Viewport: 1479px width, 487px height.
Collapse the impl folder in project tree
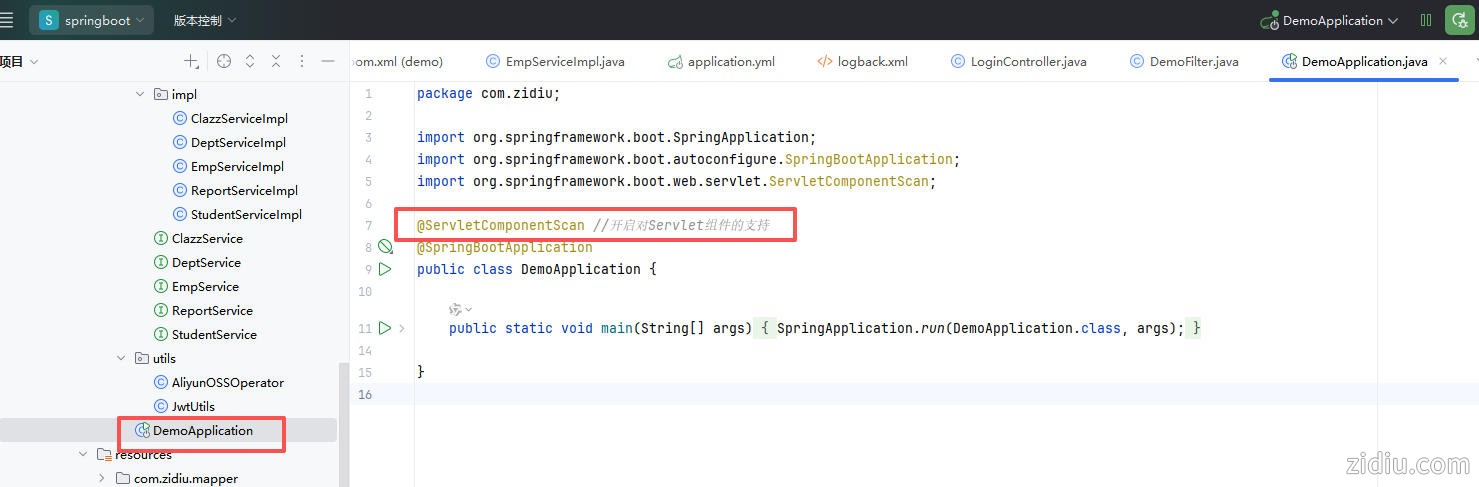pyautogui.click(x=140, y=95)
